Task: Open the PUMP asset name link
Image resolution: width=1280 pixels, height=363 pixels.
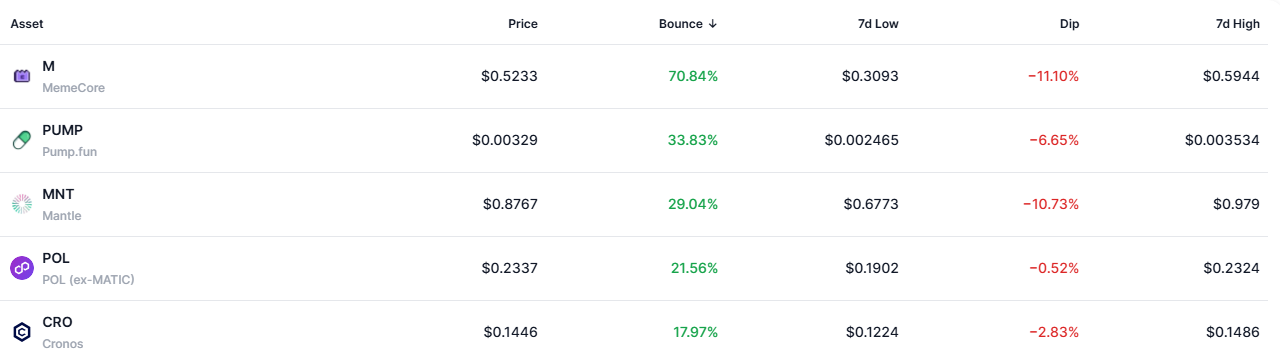Action: 62,130
